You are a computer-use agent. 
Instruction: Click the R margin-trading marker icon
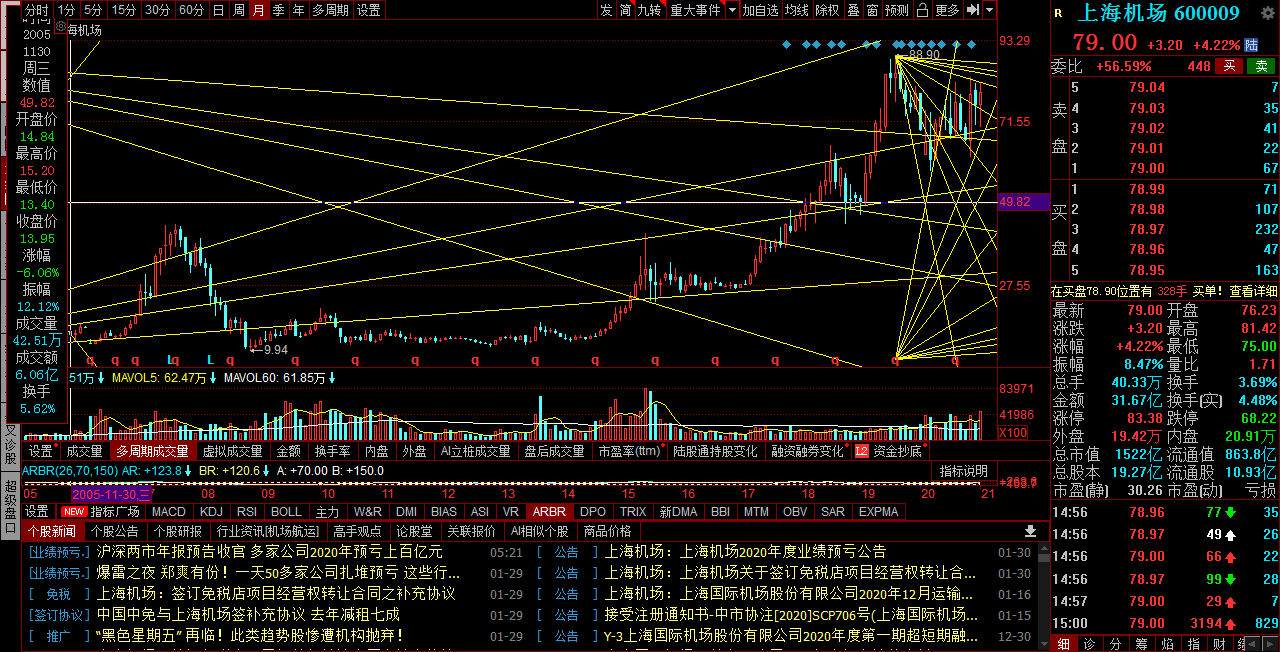[1058, 13]
